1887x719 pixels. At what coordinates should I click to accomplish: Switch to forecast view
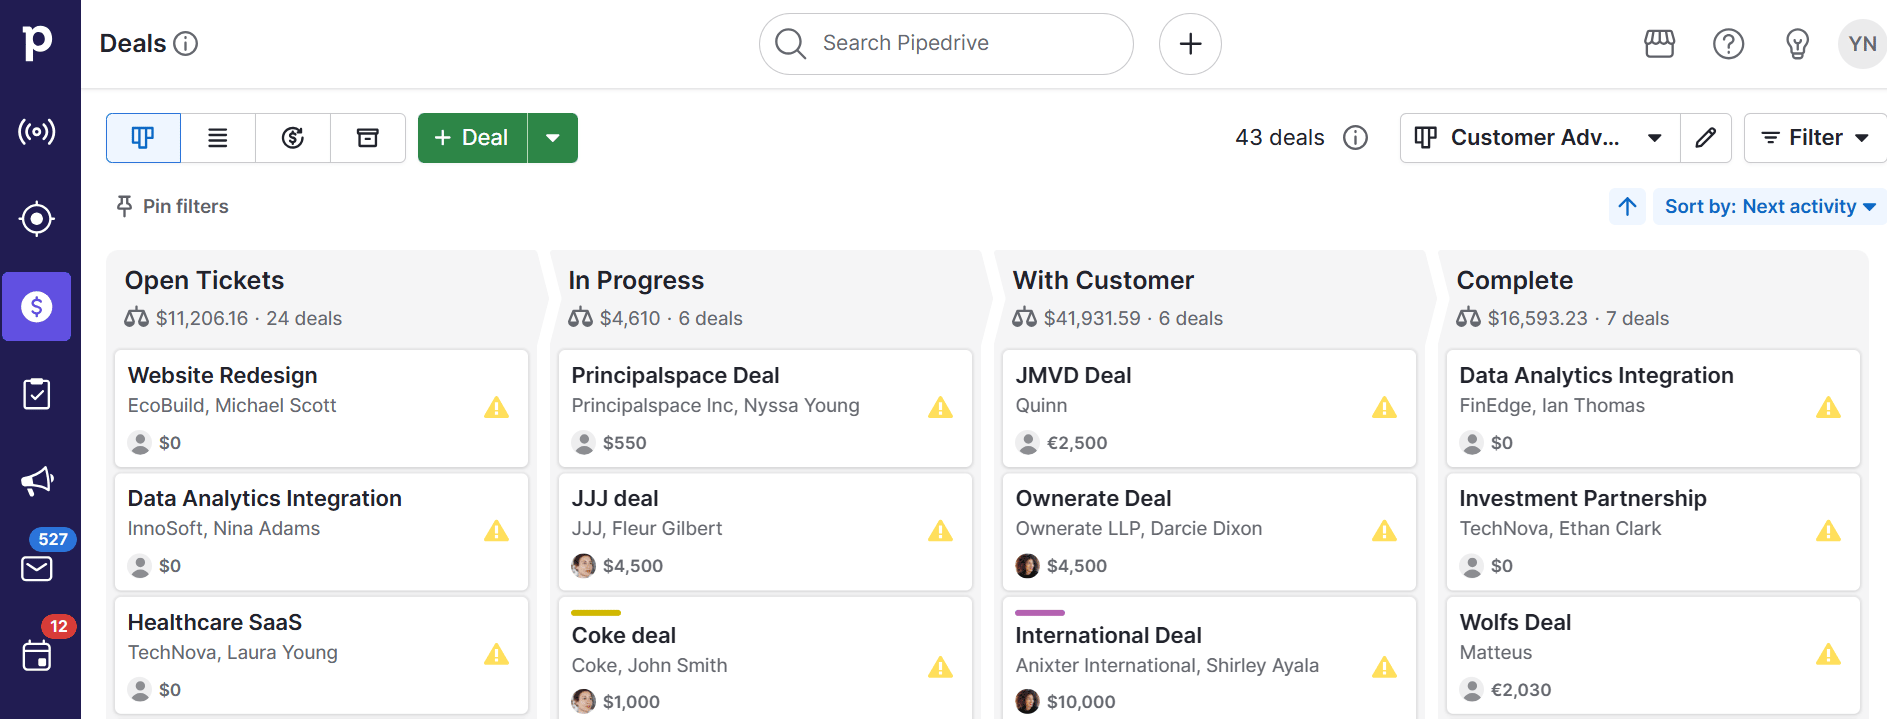[293, 138]
